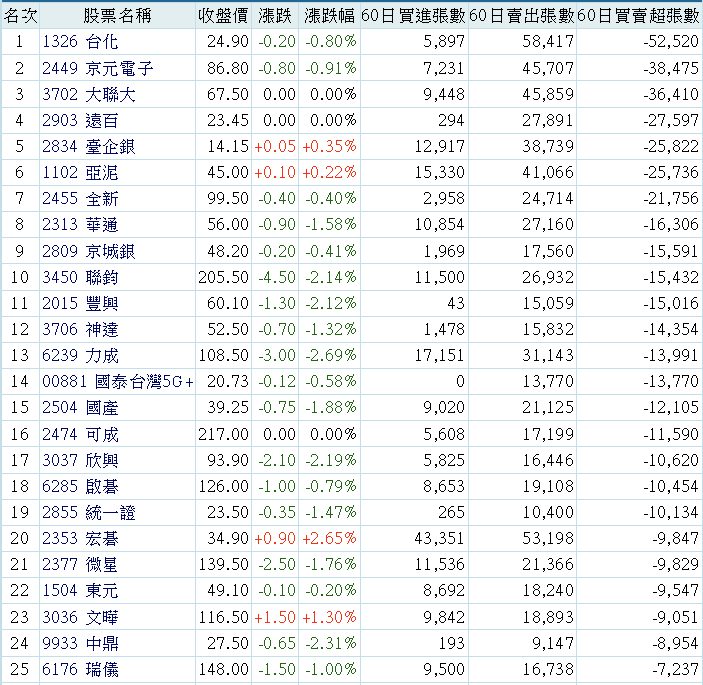Click the net value -7,237

point(676,669)
